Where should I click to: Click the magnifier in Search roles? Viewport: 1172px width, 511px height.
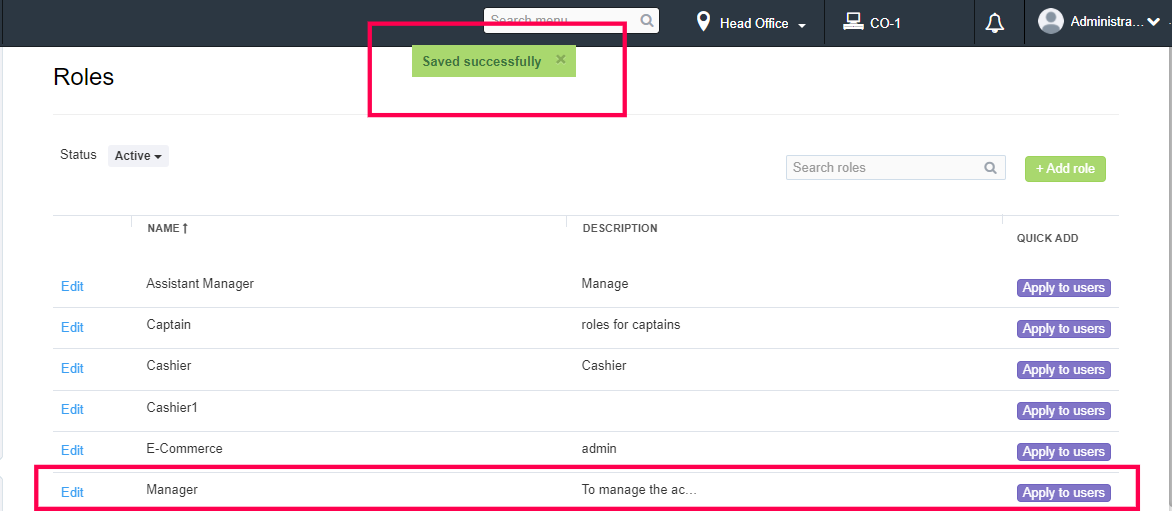991,168
